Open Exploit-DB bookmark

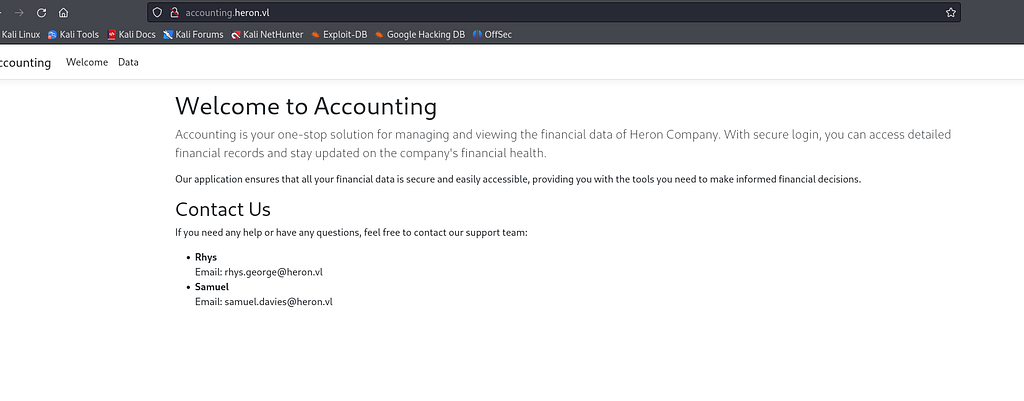tap(339, 35)
